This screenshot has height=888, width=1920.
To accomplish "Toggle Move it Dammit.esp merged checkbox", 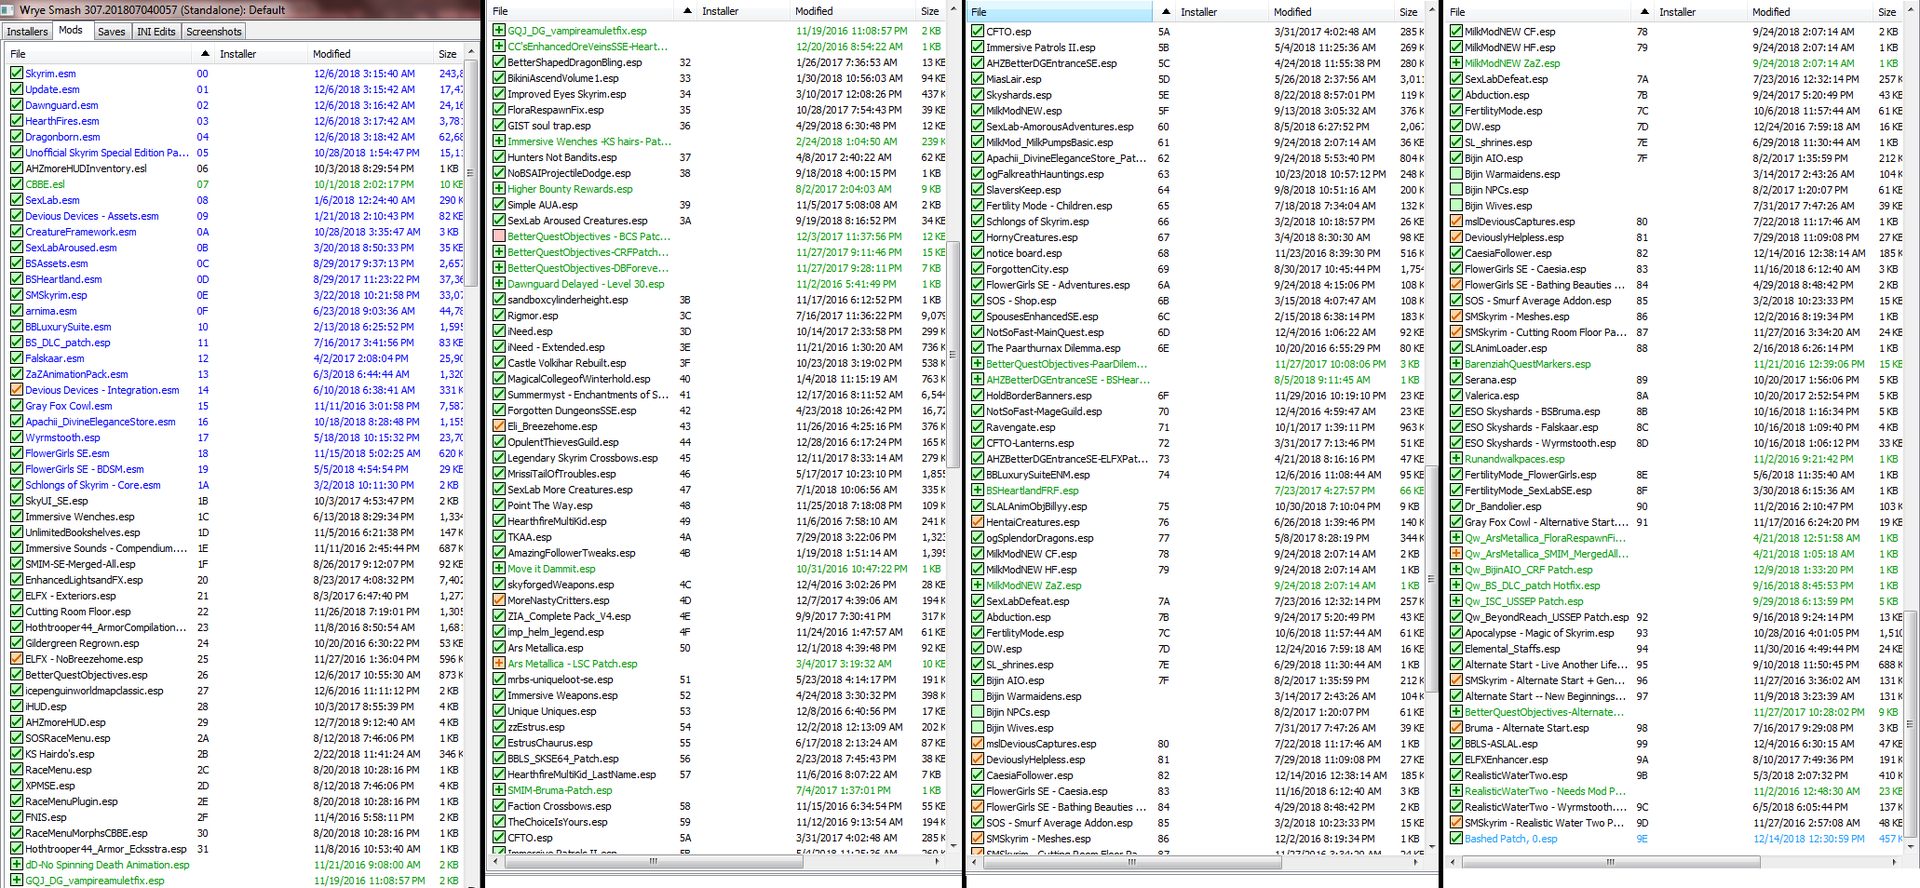I will pyautogui.click(x=499, y=568).
